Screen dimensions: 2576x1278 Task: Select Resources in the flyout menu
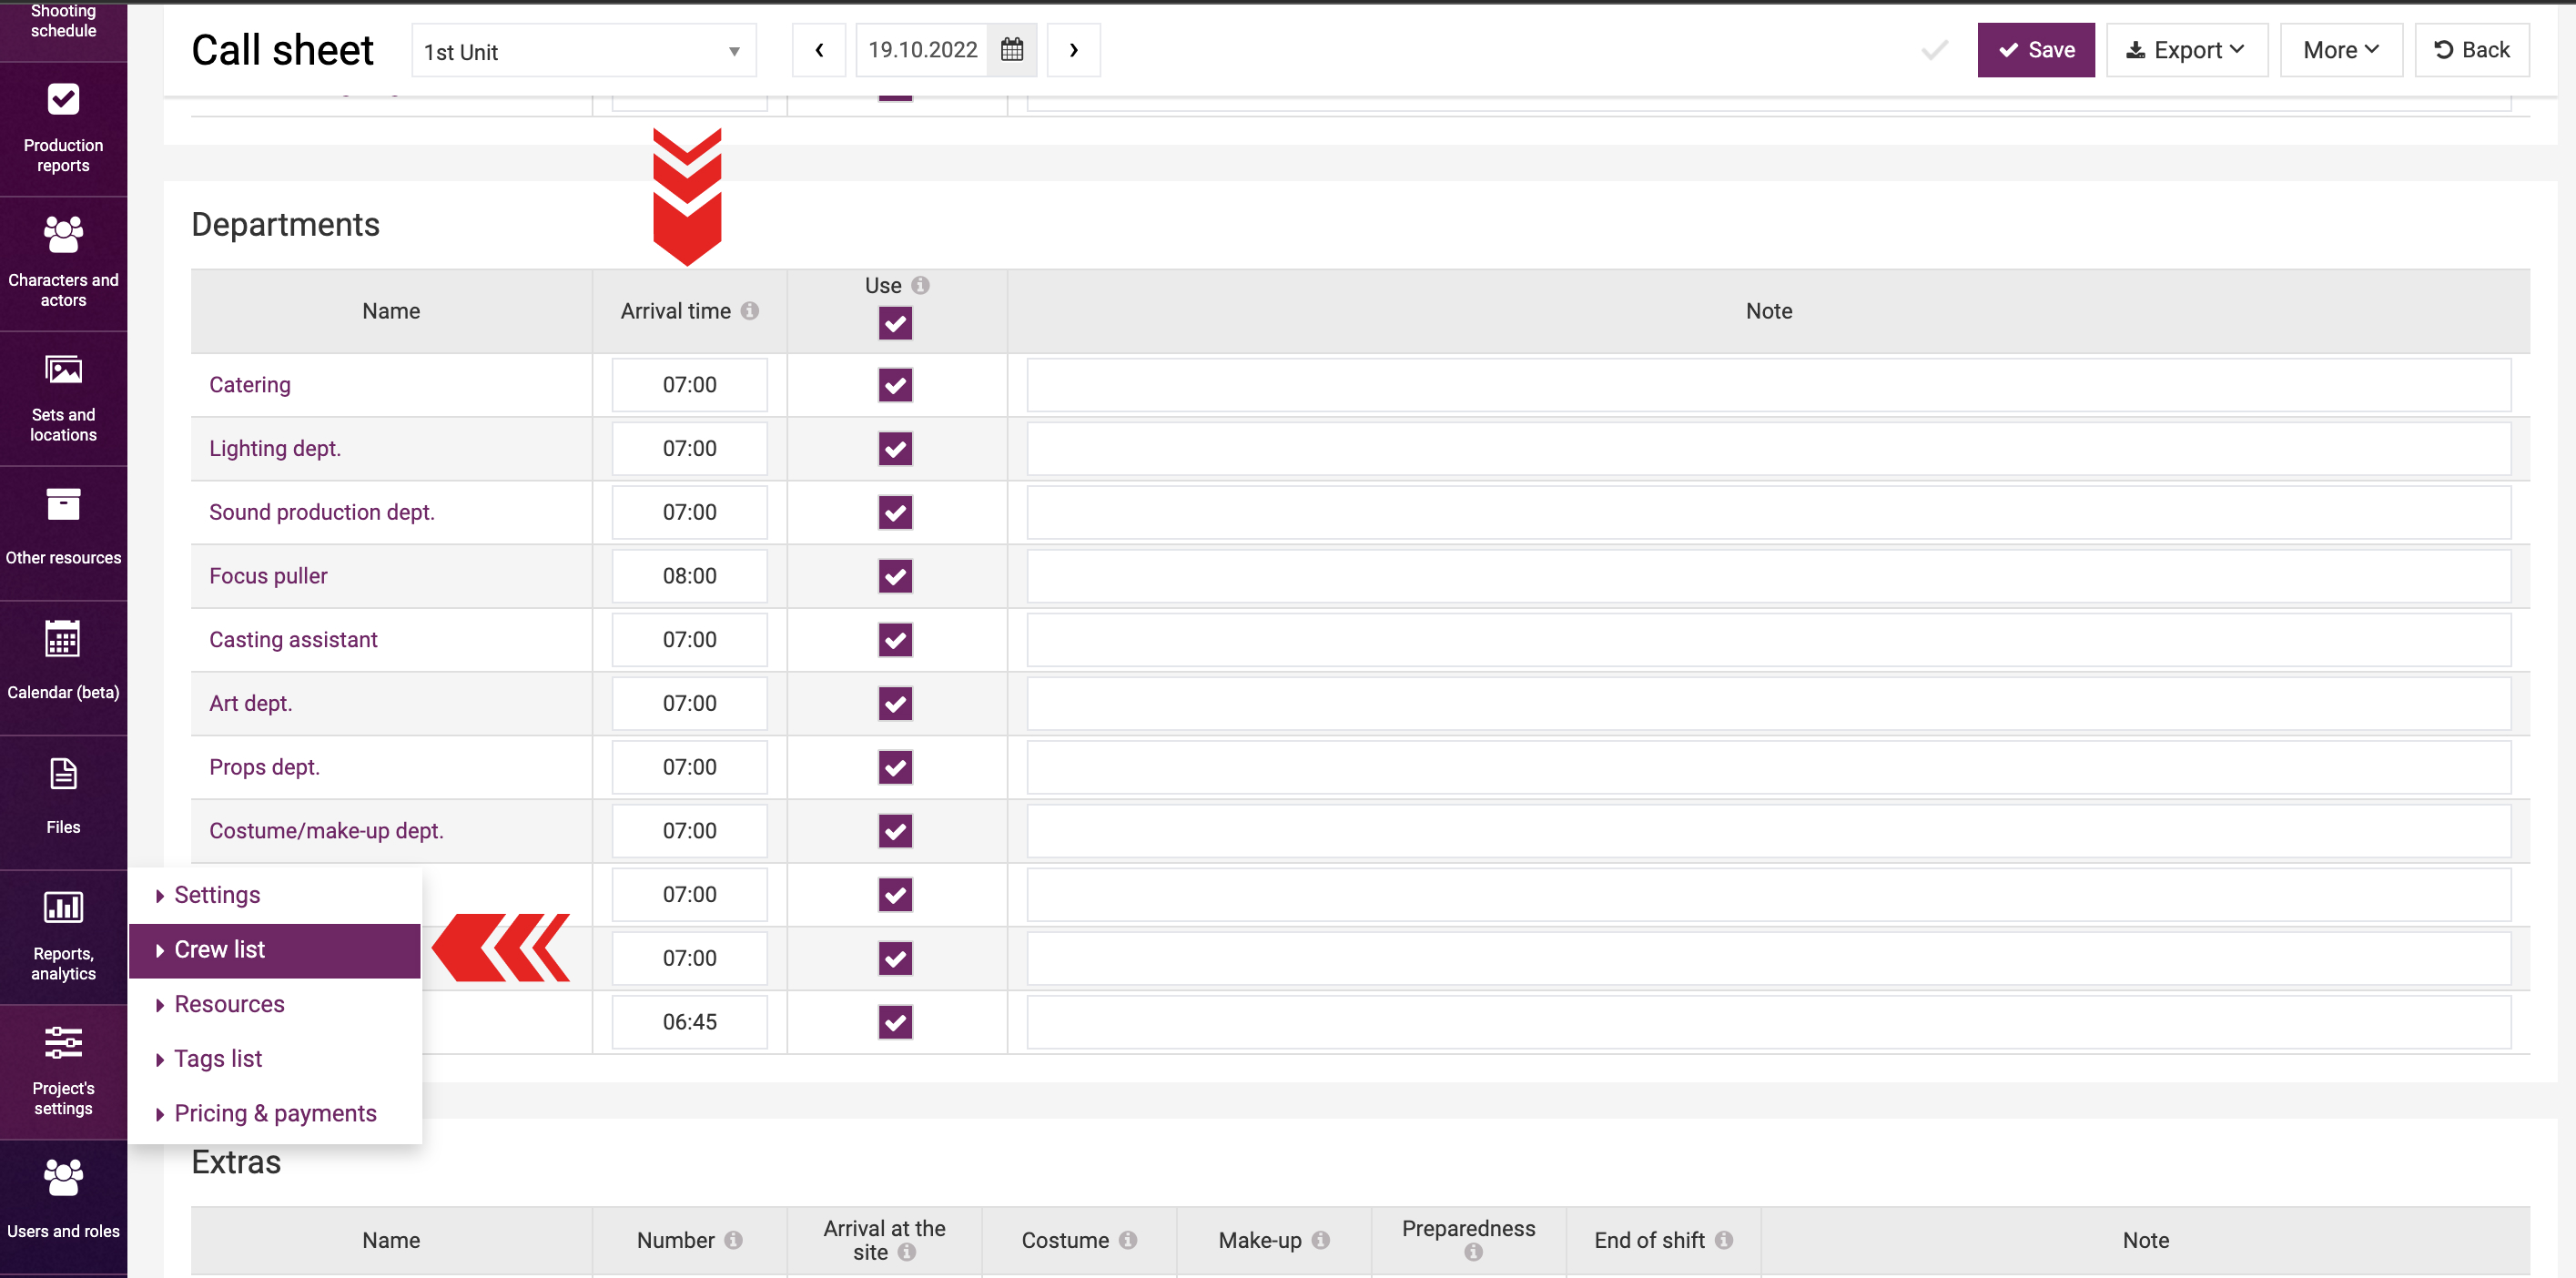pos(275,1004)
